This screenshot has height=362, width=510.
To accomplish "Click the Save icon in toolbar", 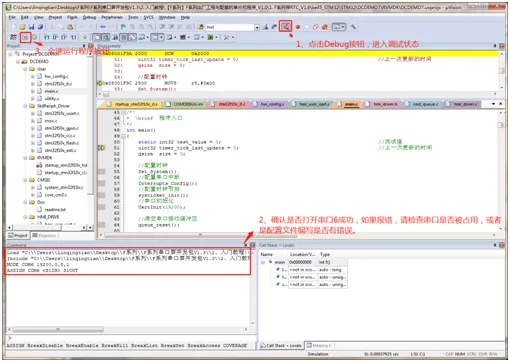I will pos(31,27).
